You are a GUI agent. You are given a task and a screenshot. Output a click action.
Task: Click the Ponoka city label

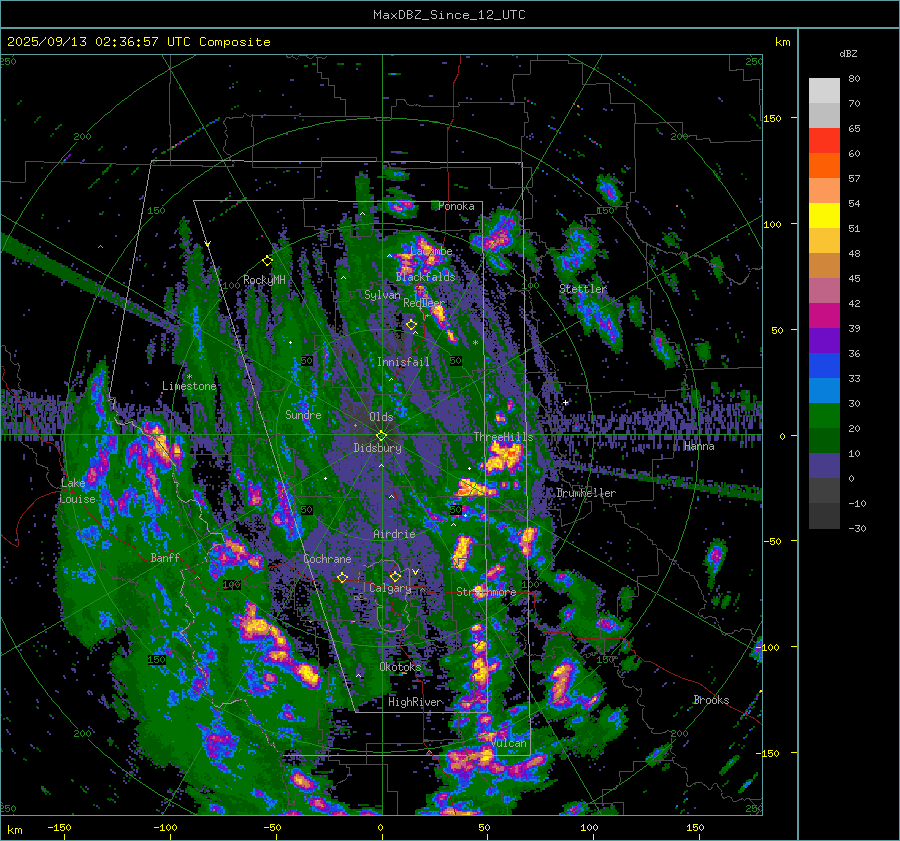pyautogui.click(x=456, y=206)
